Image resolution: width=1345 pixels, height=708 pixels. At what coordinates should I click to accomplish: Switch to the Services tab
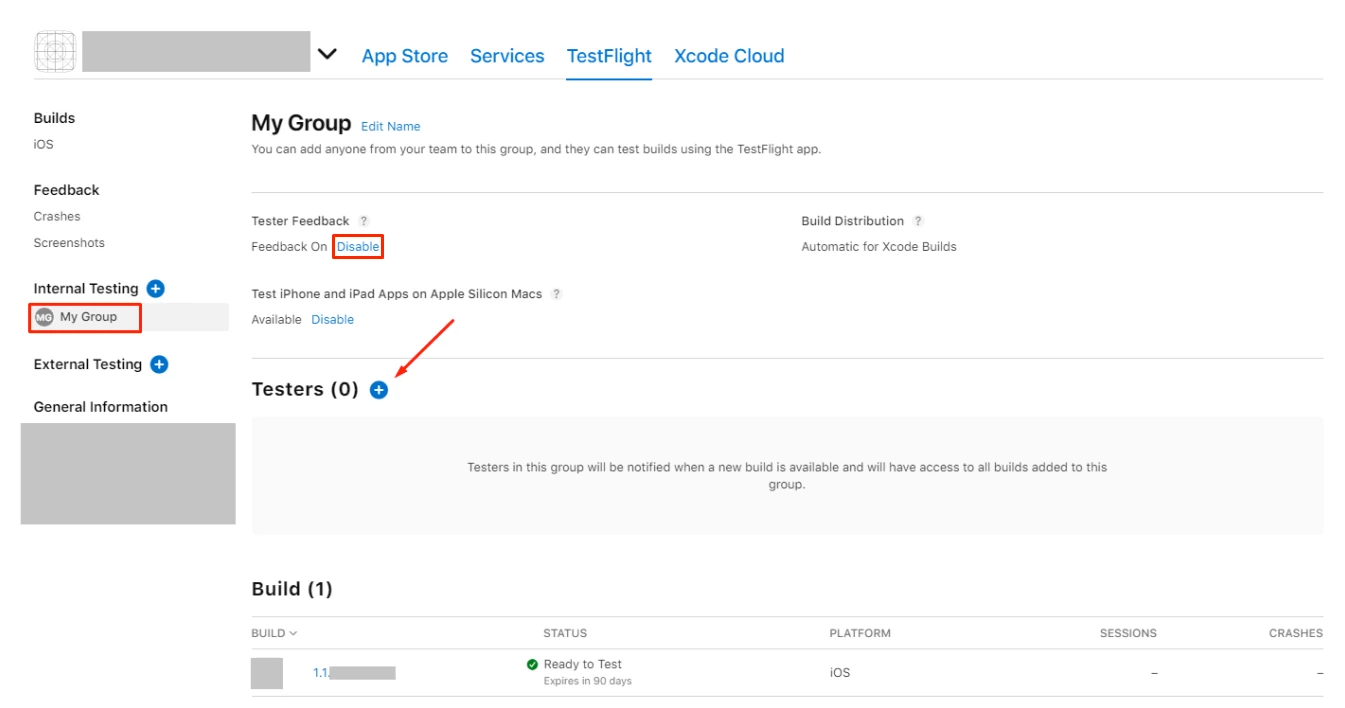pos(507,56)
